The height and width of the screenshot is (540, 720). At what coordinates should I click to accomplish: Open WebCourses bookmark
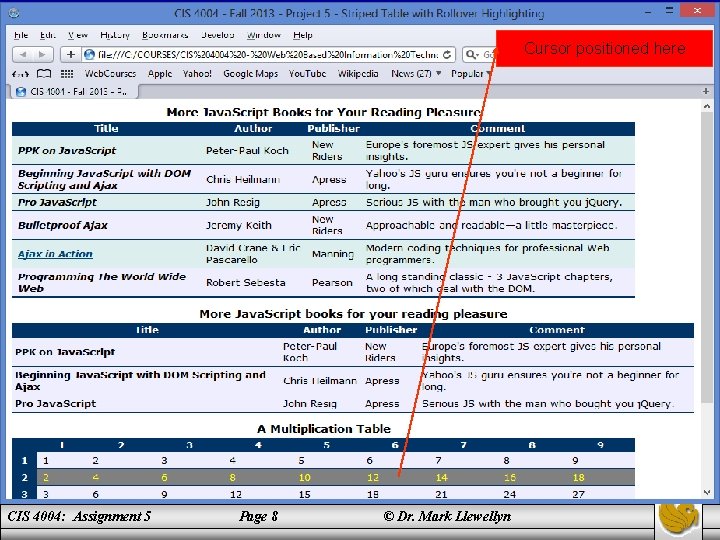110,73
